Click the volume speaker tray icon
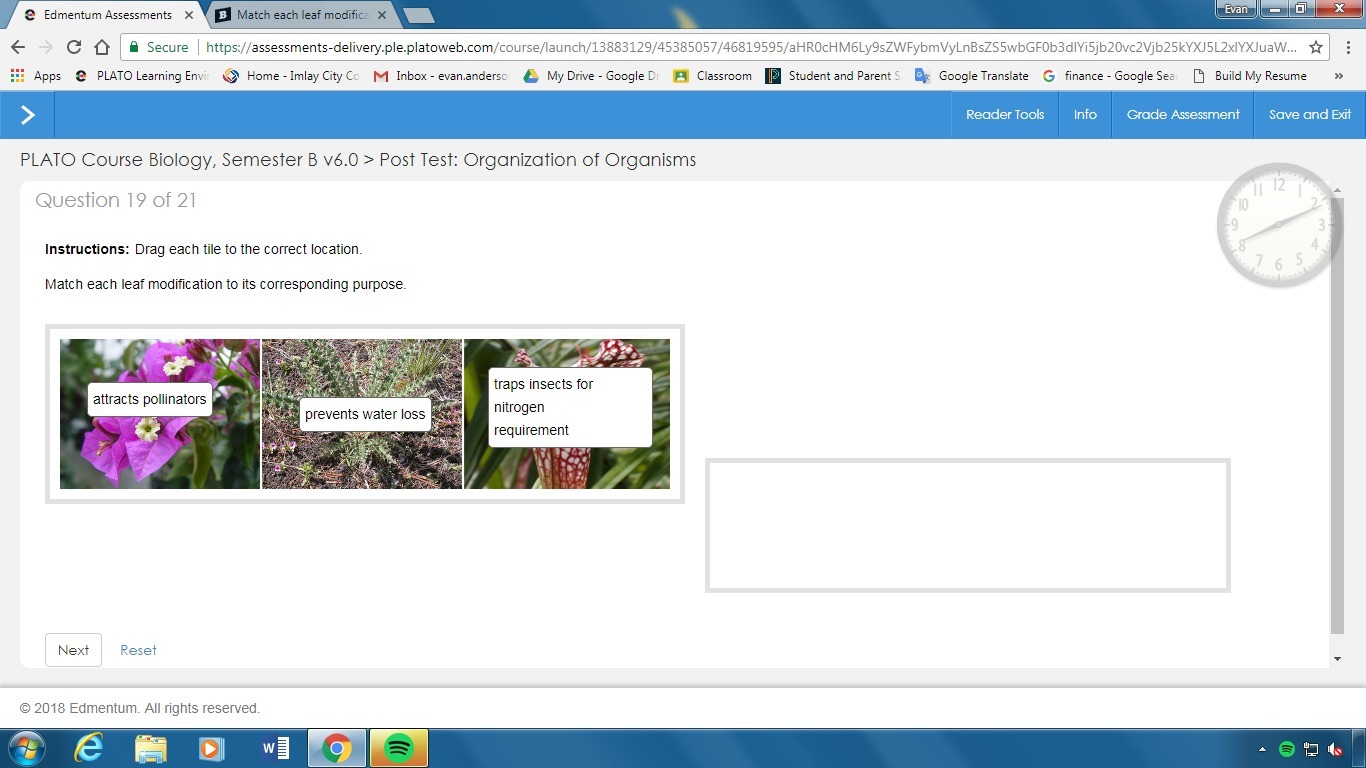The image size is (1366, 768). (1335, 749)
